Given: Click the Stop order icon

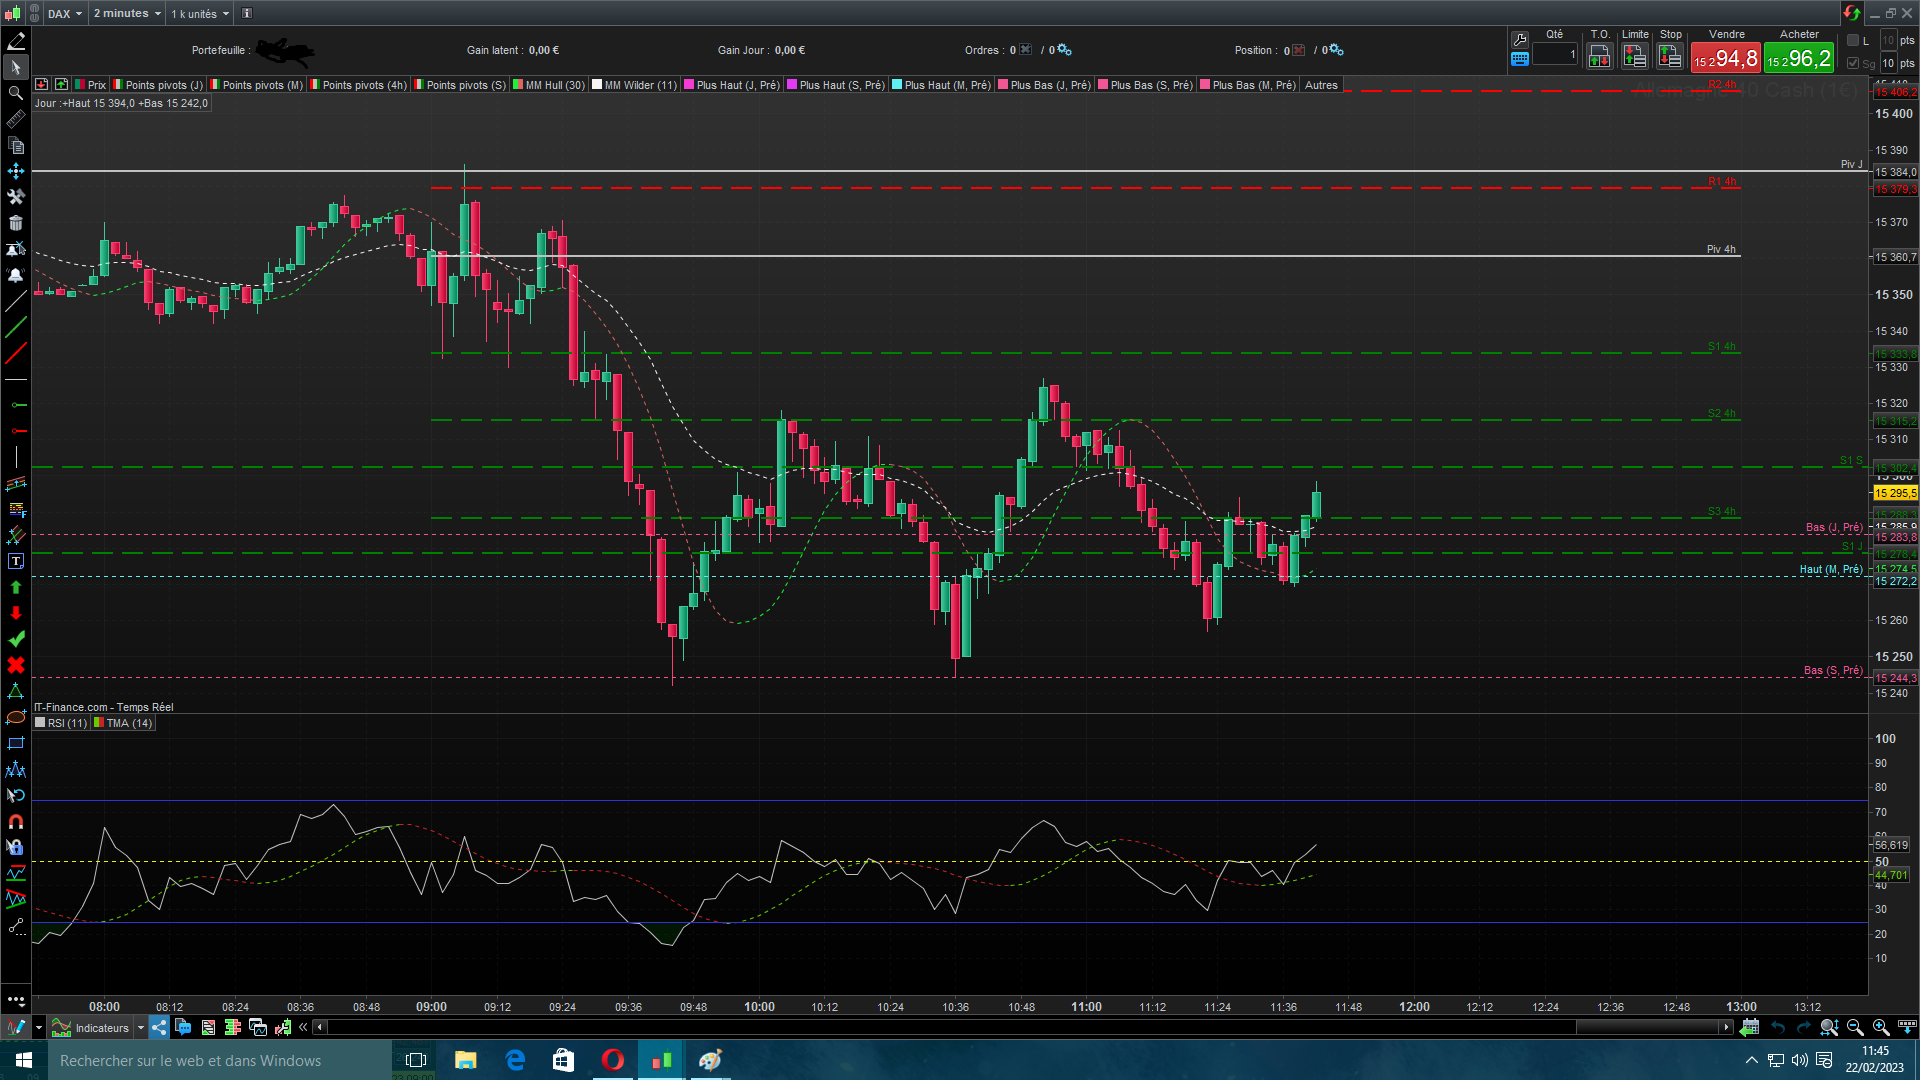Looking at the screenshot, I should coord(1670,57).
